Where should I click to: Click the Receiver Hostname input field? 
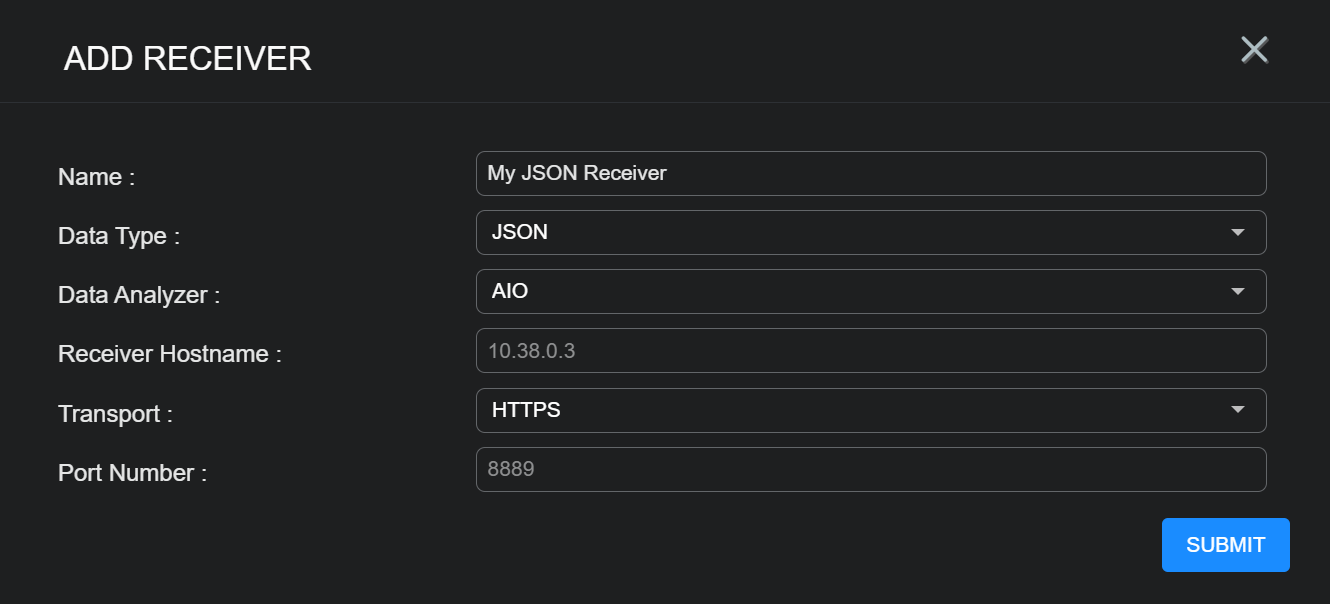pos(870,350)
